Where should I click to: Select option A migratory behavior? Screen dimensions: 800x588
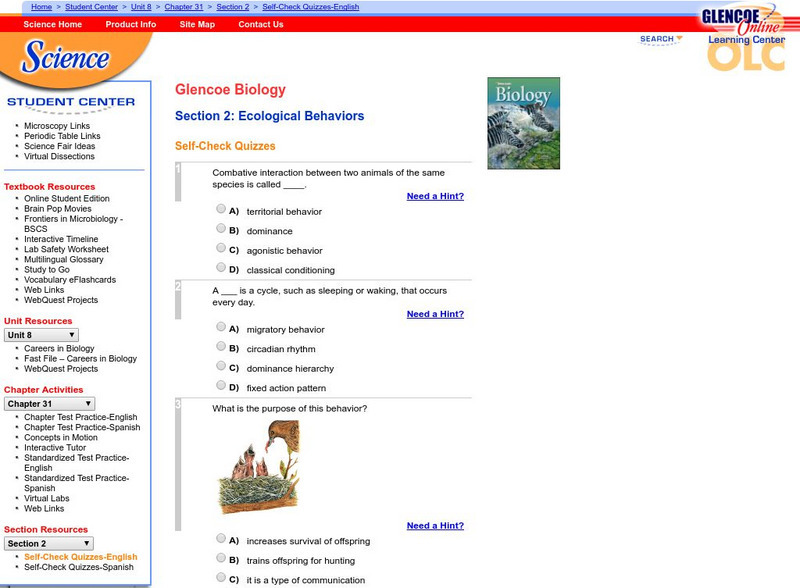(x=221, y=327)
